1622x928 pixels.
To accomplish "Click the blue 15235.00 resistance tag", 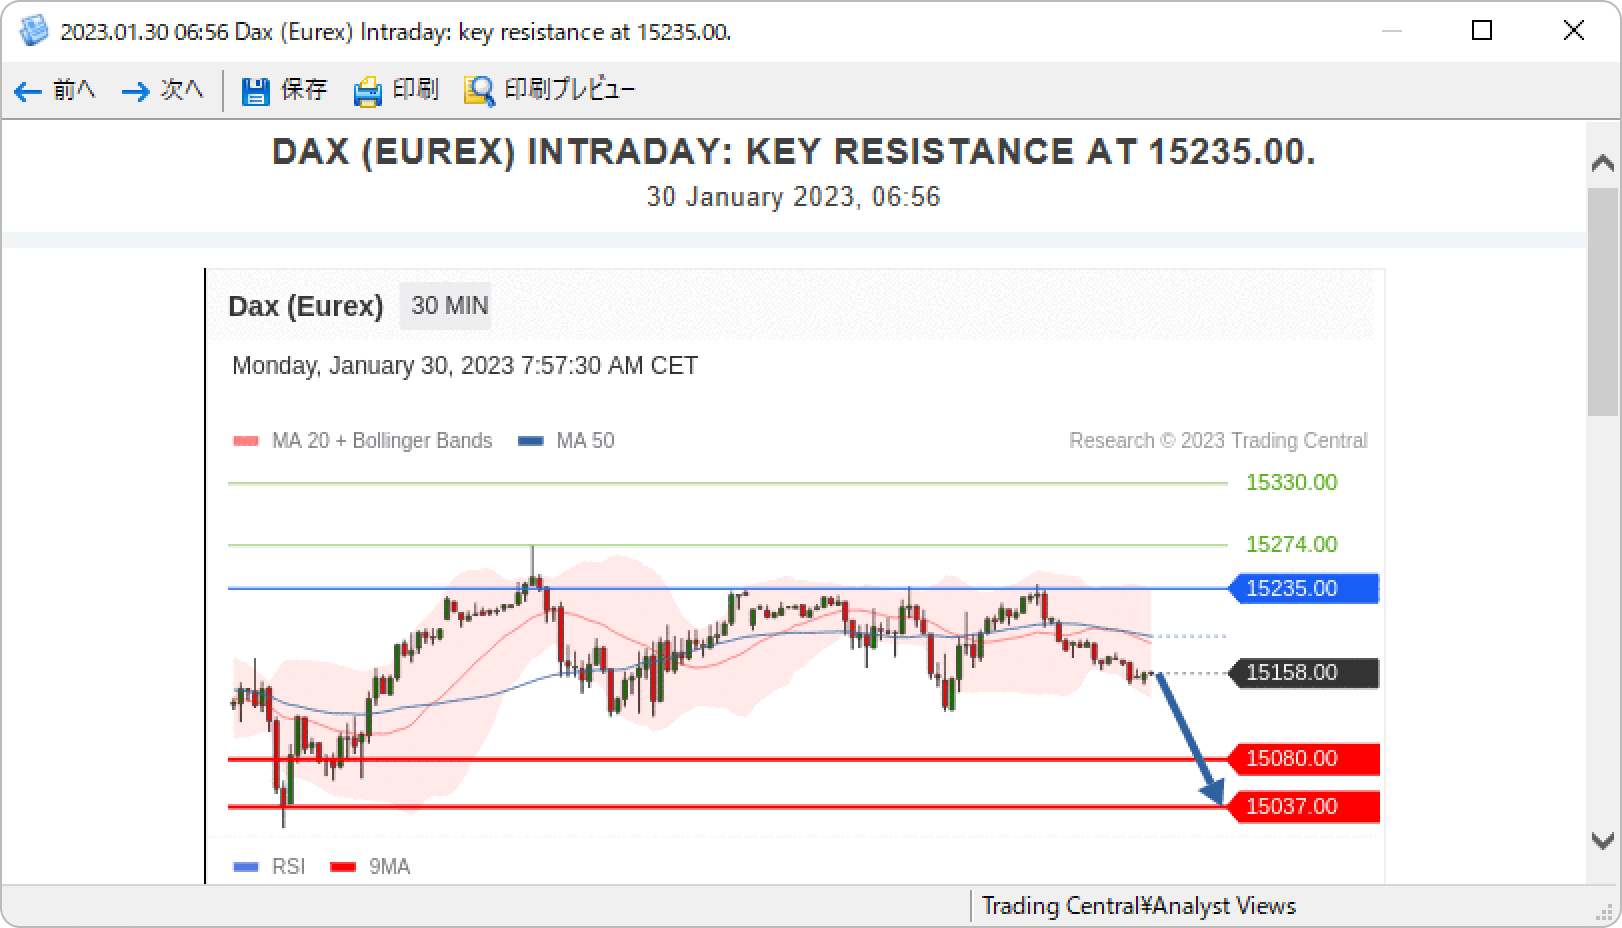I will click(1304, 589).
